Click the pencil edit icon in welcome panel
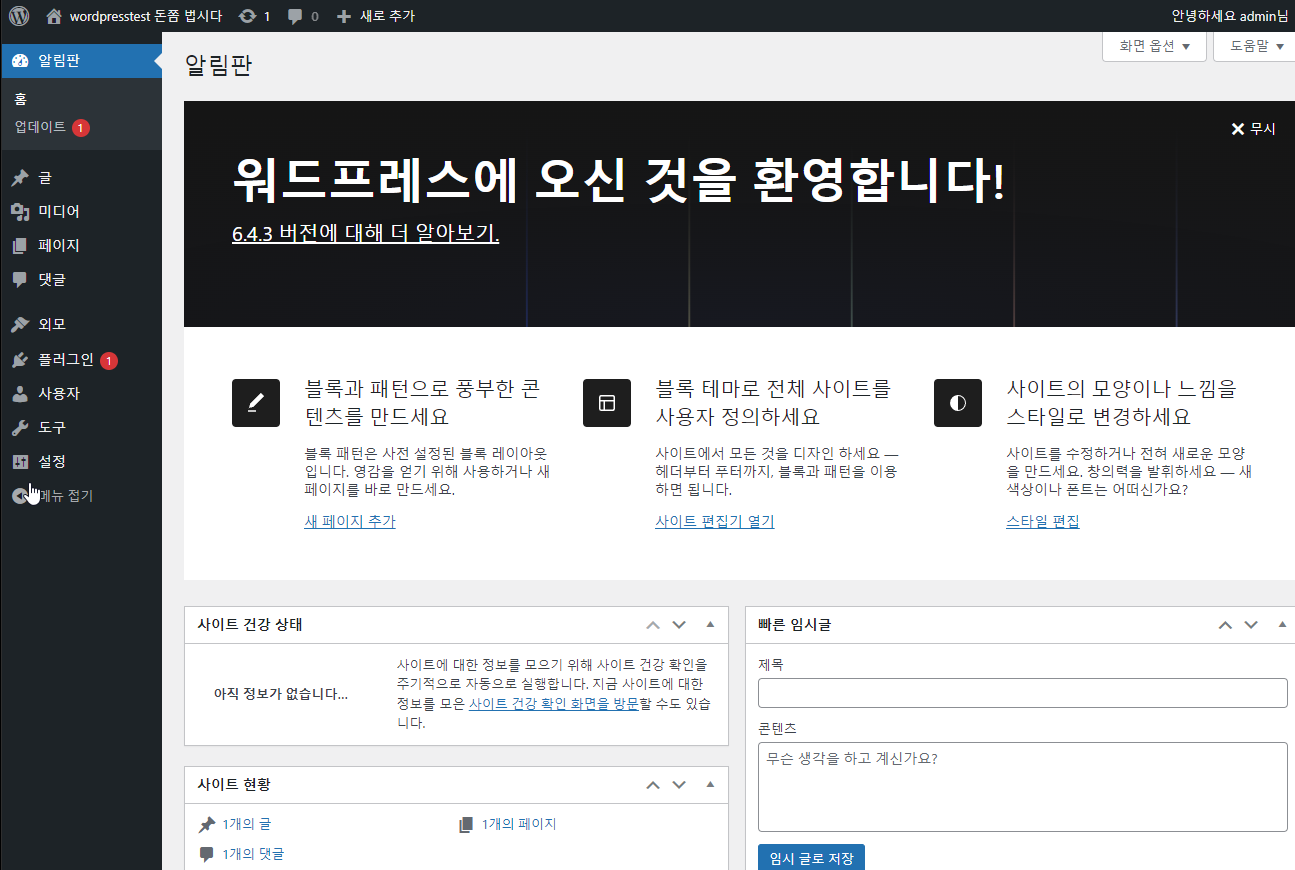The image size is (1295, 870). pyautogui.click(x=256, y=403)
